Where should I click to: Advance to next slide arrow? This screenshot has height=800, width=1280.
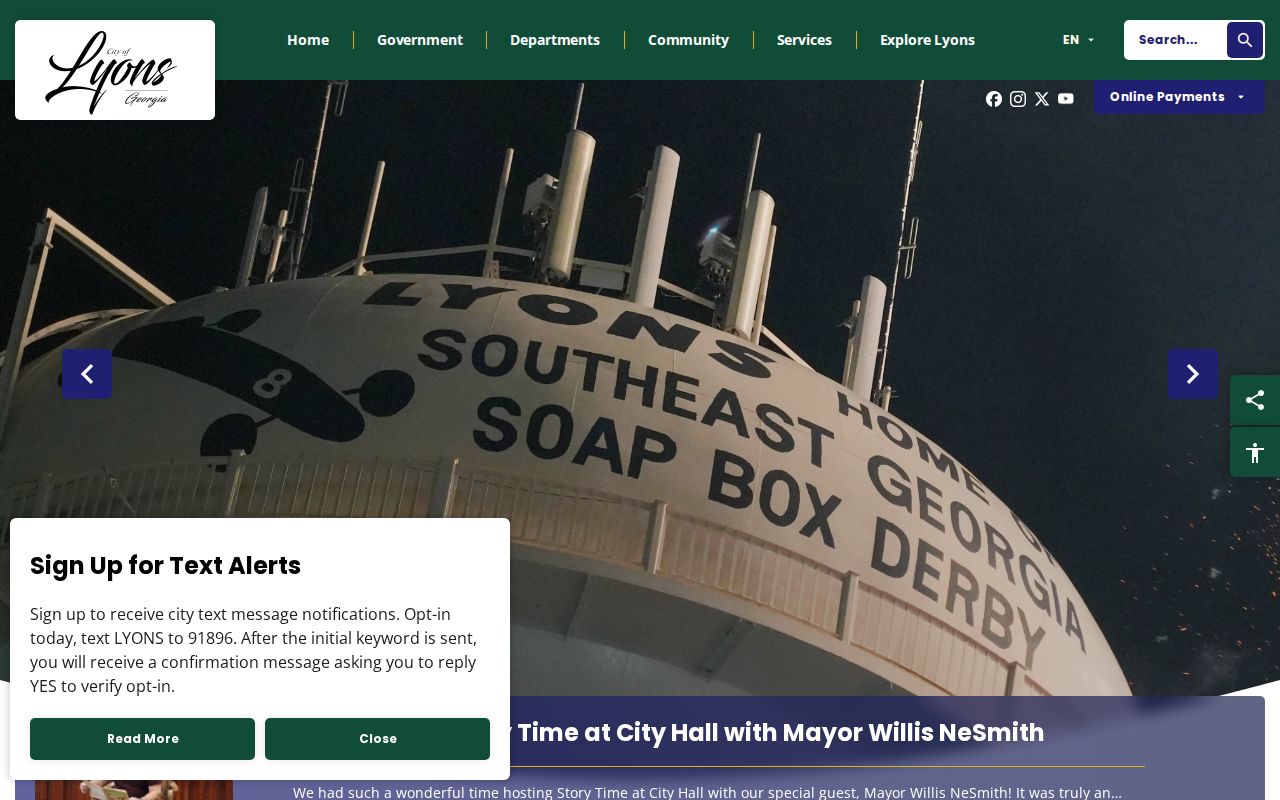tap(1193, 374)
